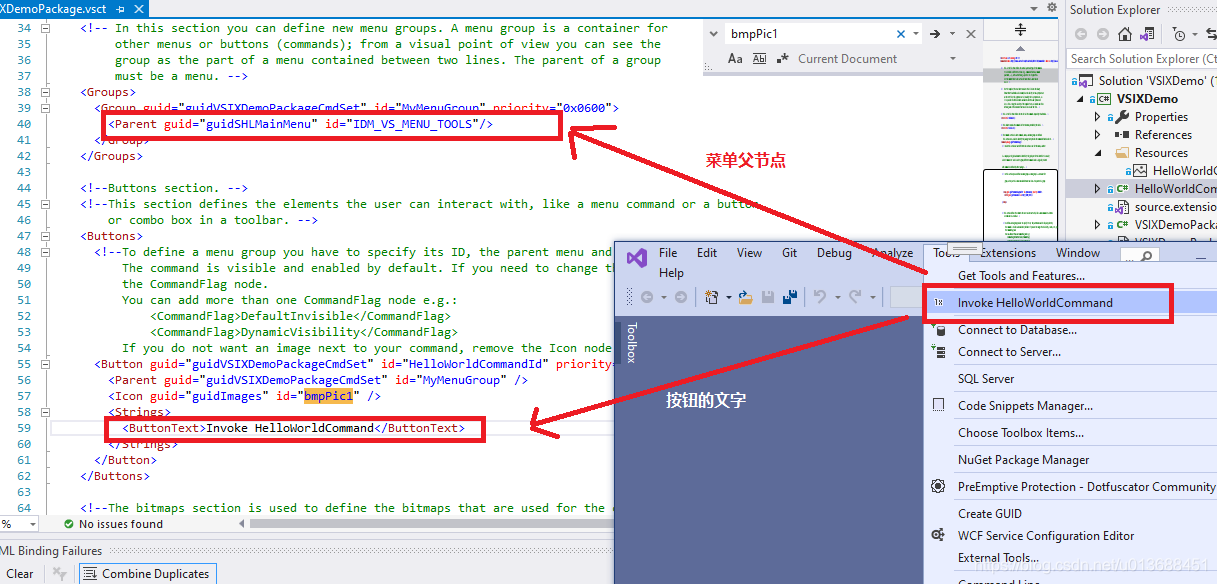Click Save toolbar icon
Screen dimensions: 1217x584
[768, 297]
